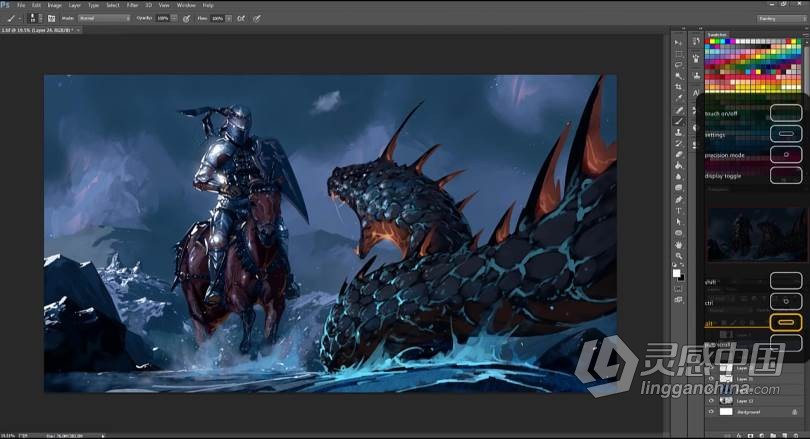
Task: Select the Lasso tool
Action: point(678,65)
